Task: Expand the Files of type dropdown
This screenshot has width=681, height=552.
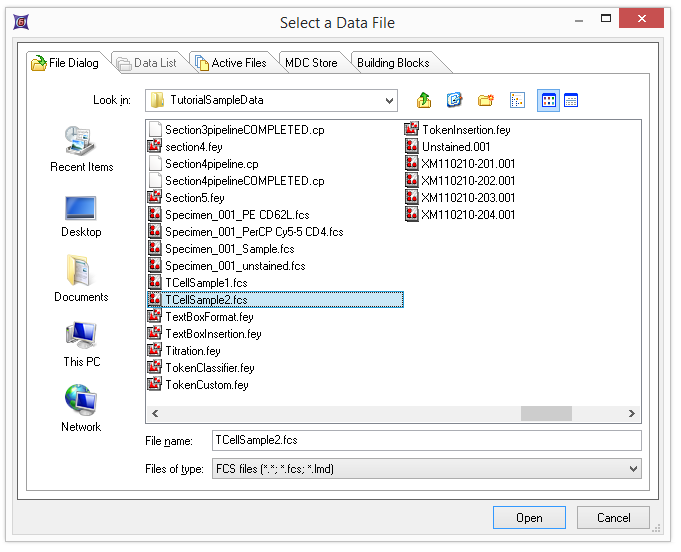Action: (x=632, y=468)
